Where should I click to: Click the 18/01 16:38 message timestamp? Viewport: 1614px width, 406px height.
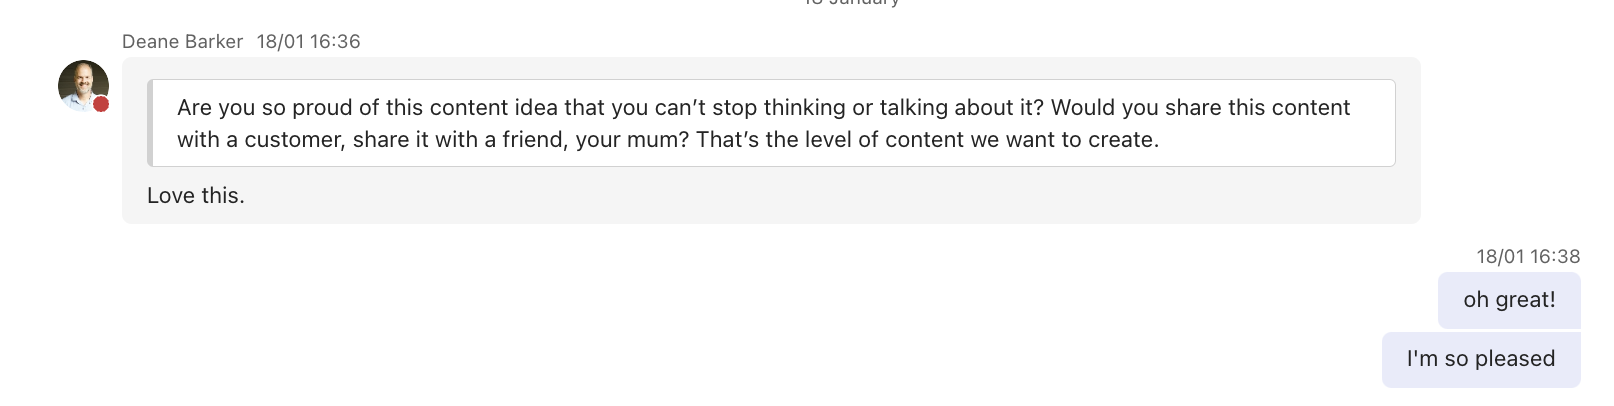pos(1528,257)
